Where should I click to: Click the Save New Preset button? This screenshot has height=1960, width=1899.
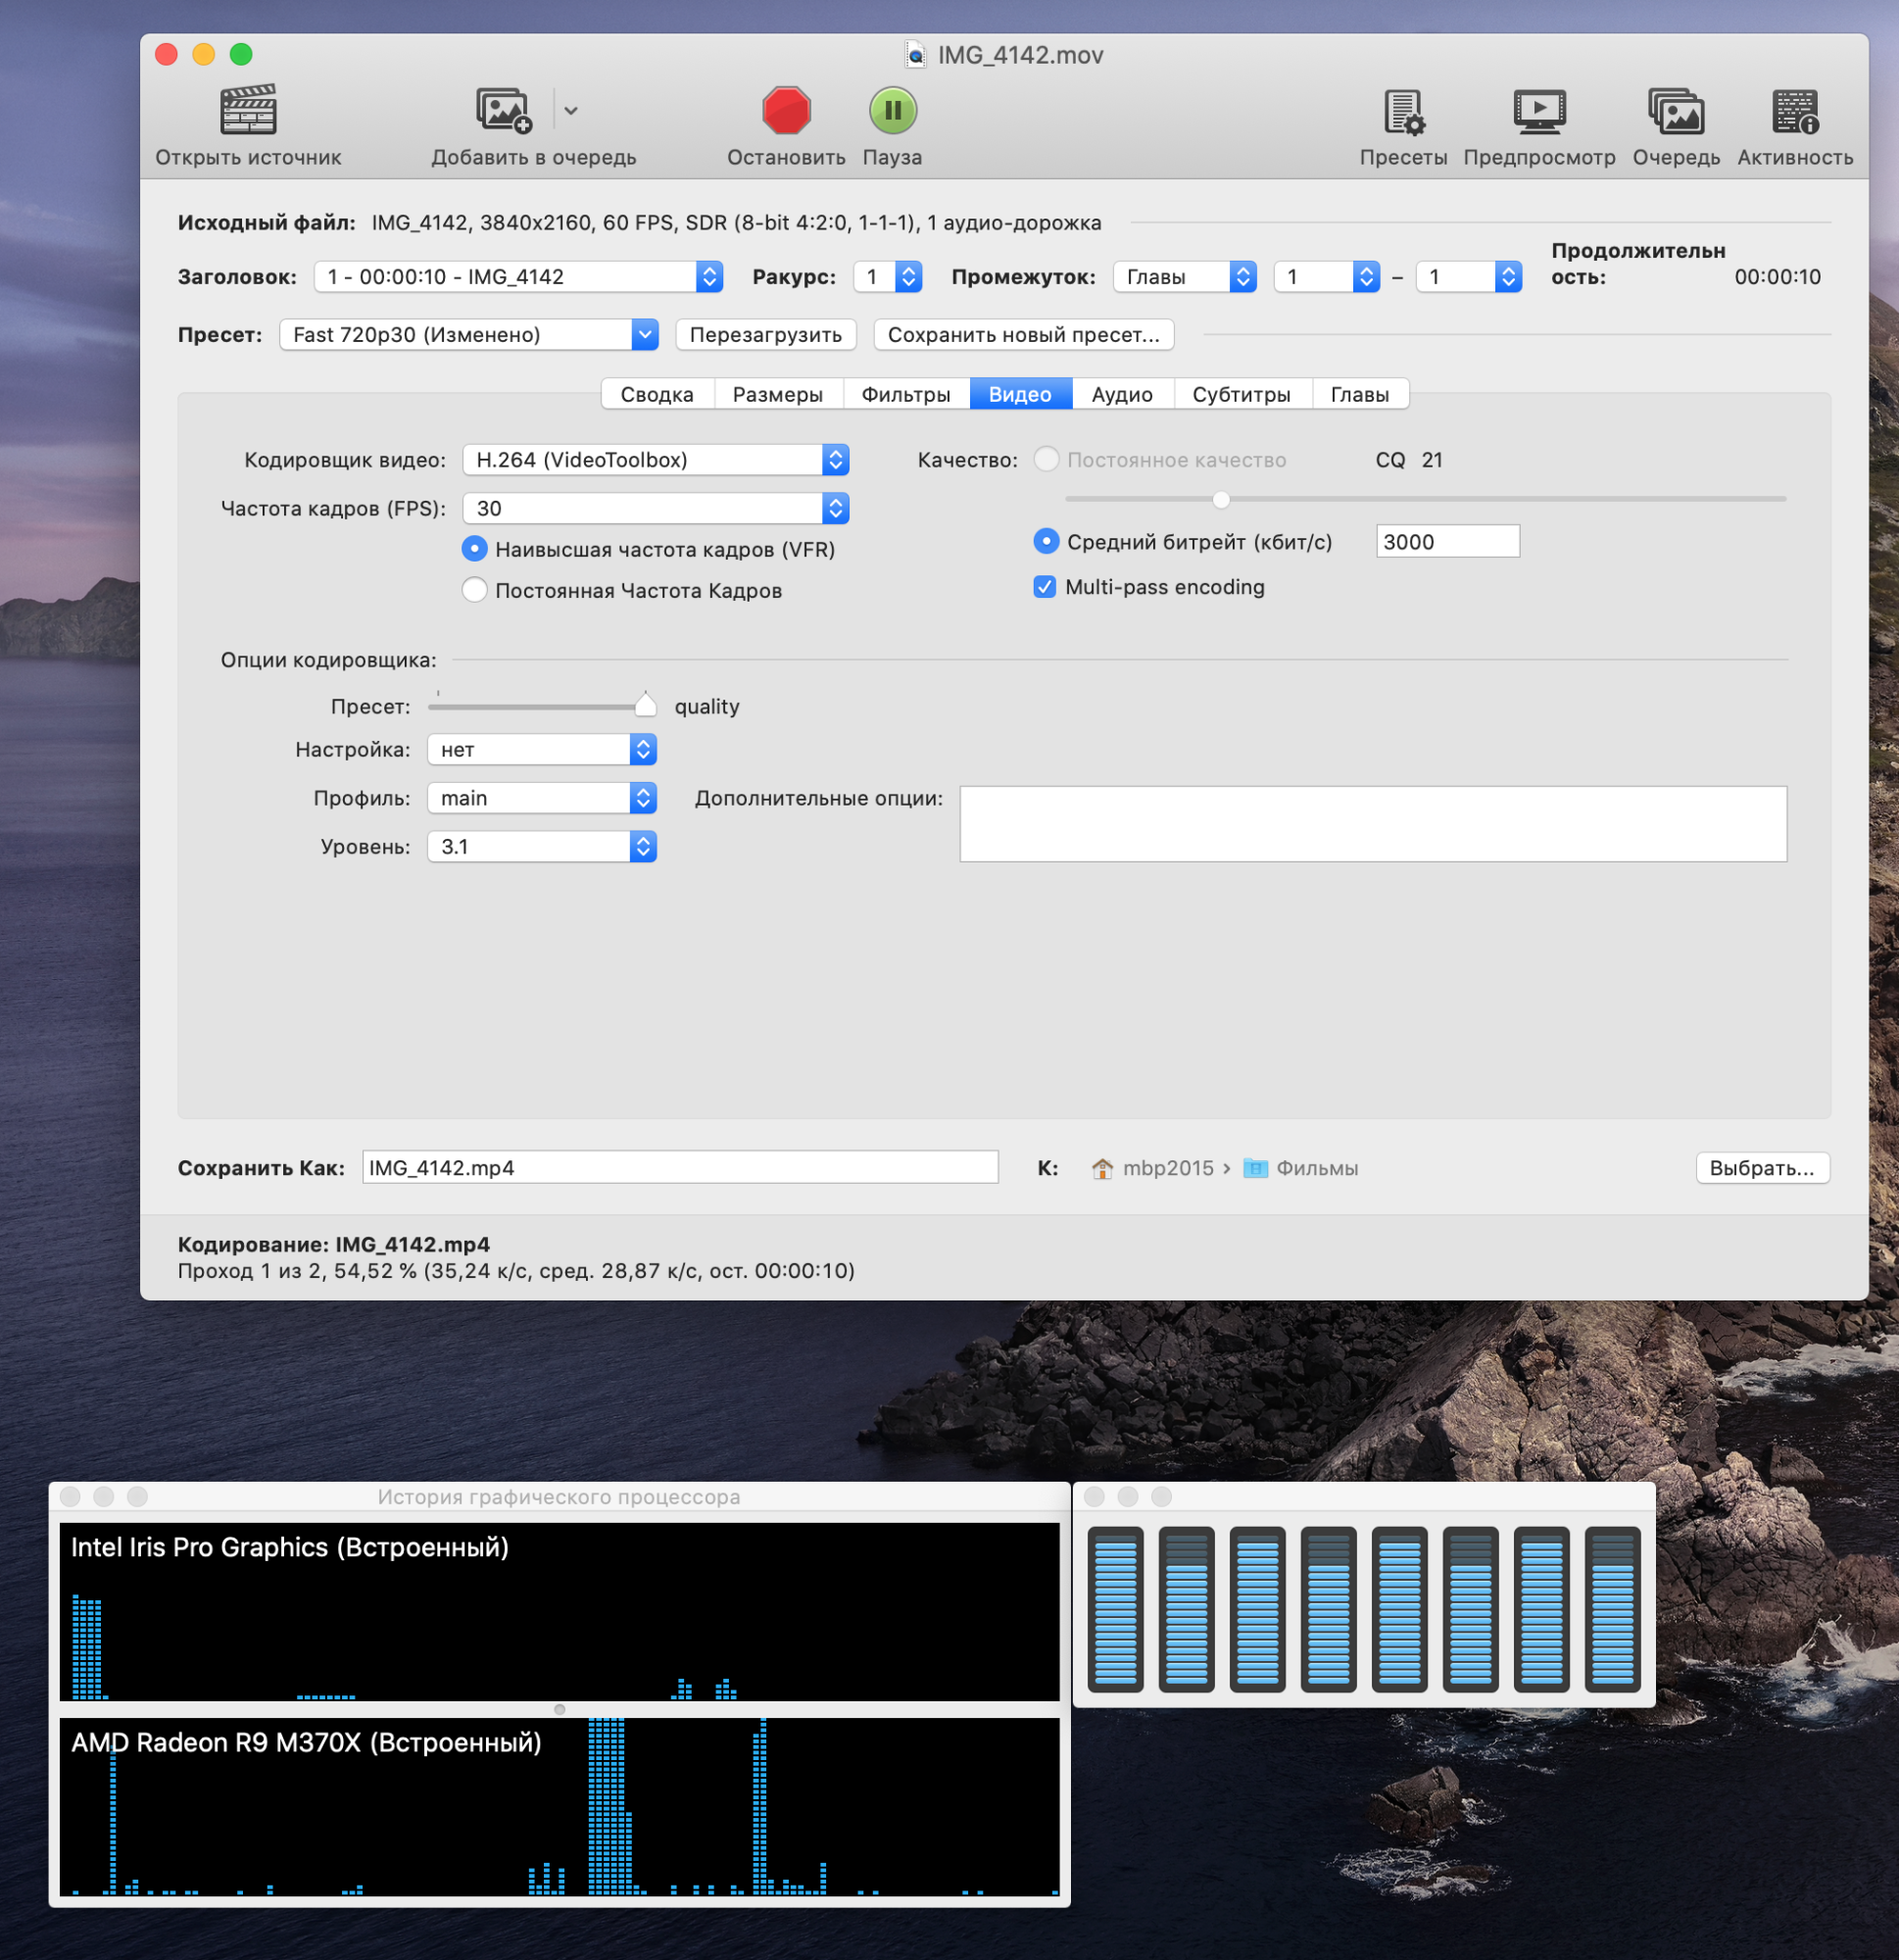(1023, 335)
